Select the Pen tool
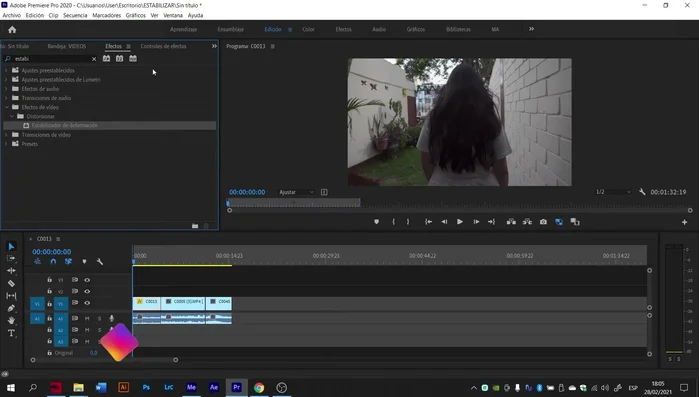699x397 pixels. pyautogui.click(x=12, y=308)
